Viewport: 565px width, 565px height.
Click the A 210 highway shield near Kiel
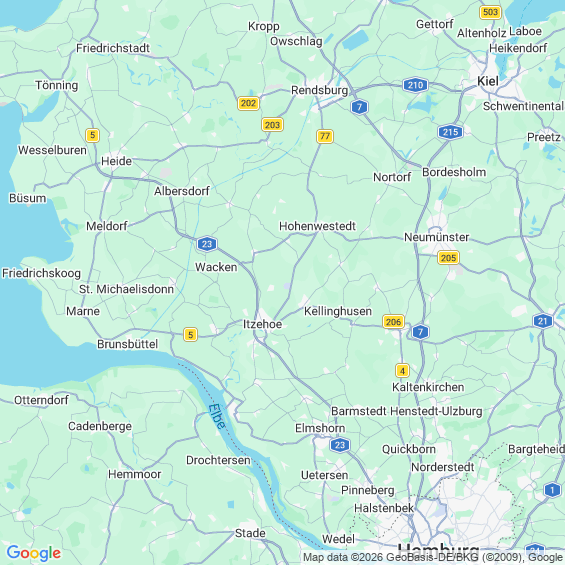[415, 85]
